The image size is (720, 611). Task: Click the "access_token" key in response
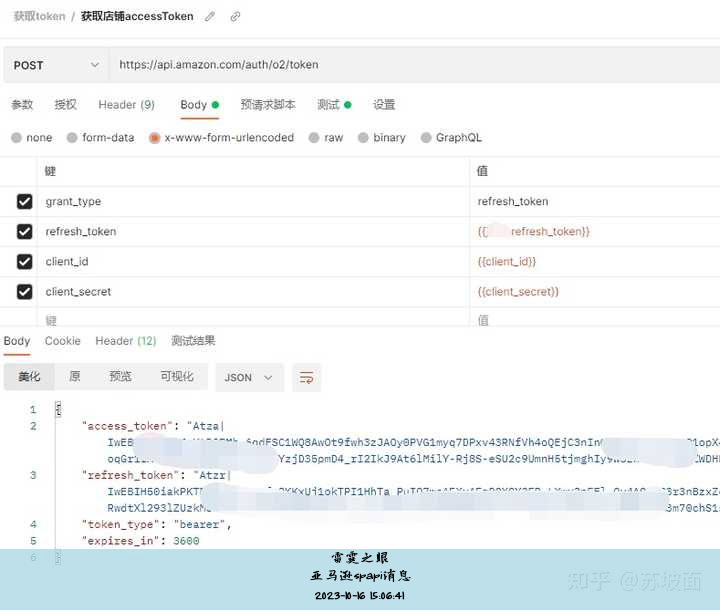tap(127, 426)
